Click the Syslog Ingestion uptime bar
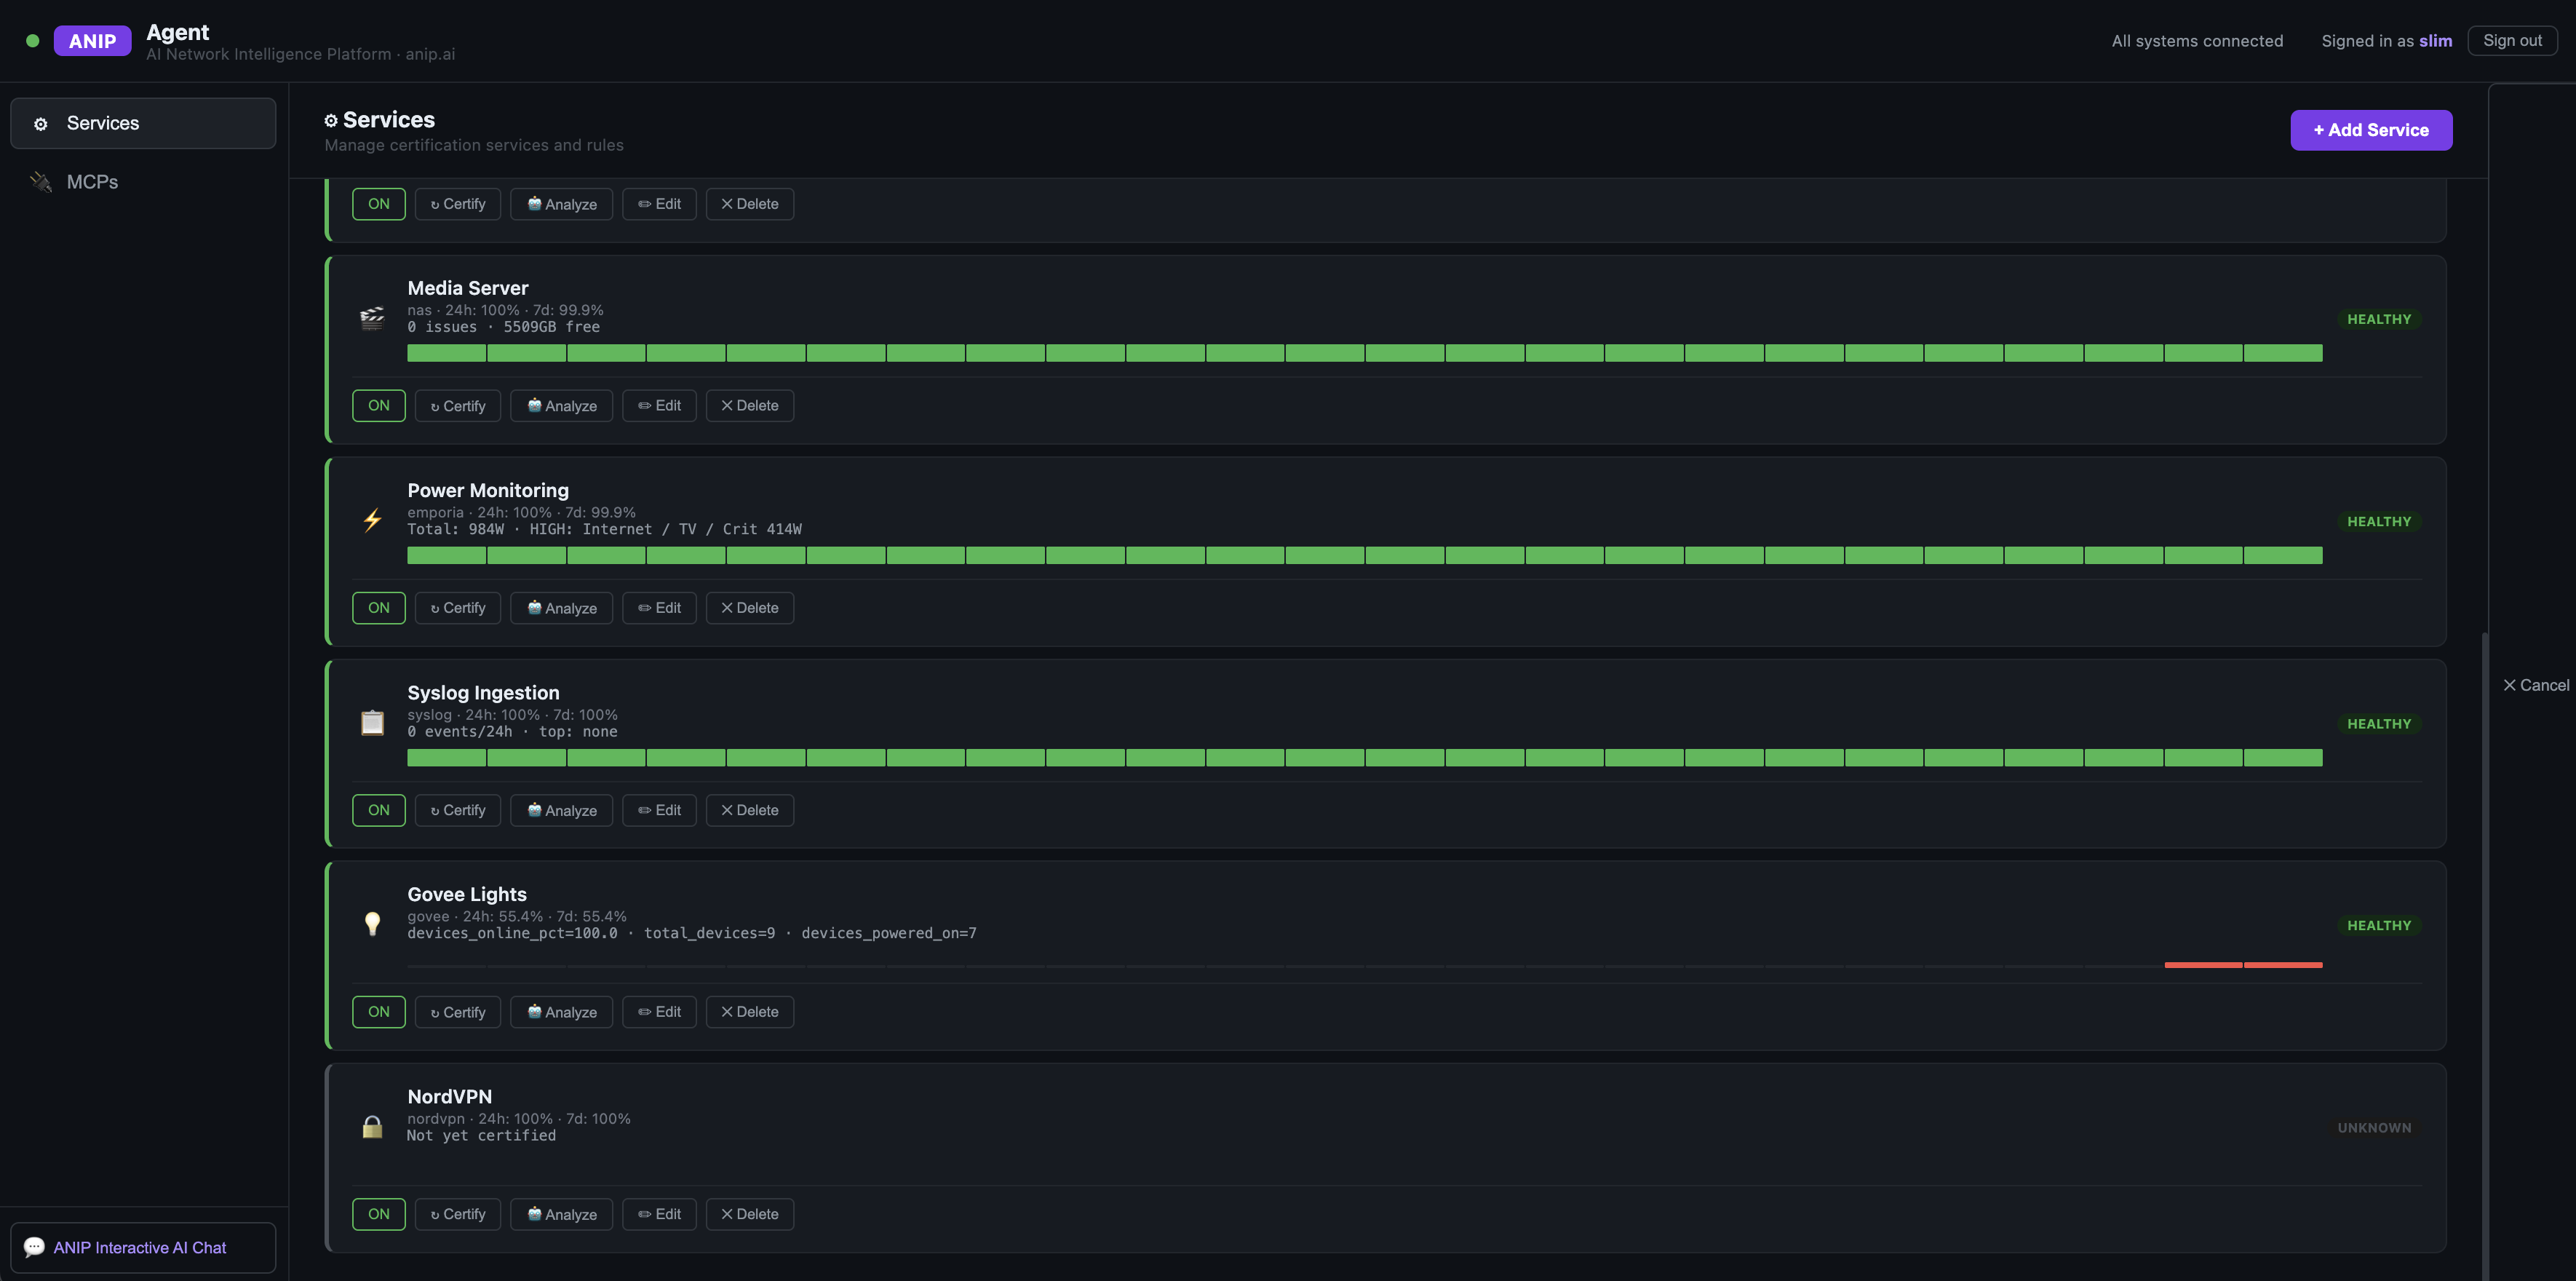Image resolution: width=2576 pixels, height=1281 pixels. point(1365,758)
